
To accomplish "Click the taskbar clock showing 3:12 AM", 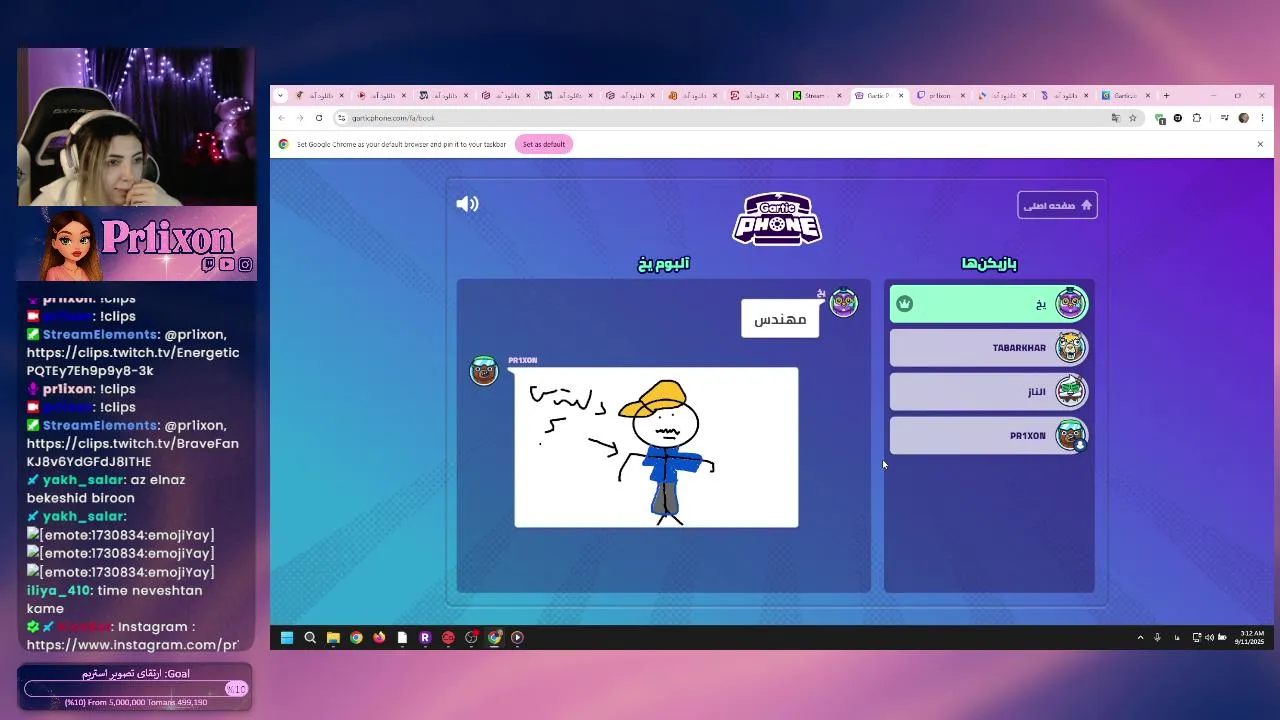I will tap(1250, 637).
